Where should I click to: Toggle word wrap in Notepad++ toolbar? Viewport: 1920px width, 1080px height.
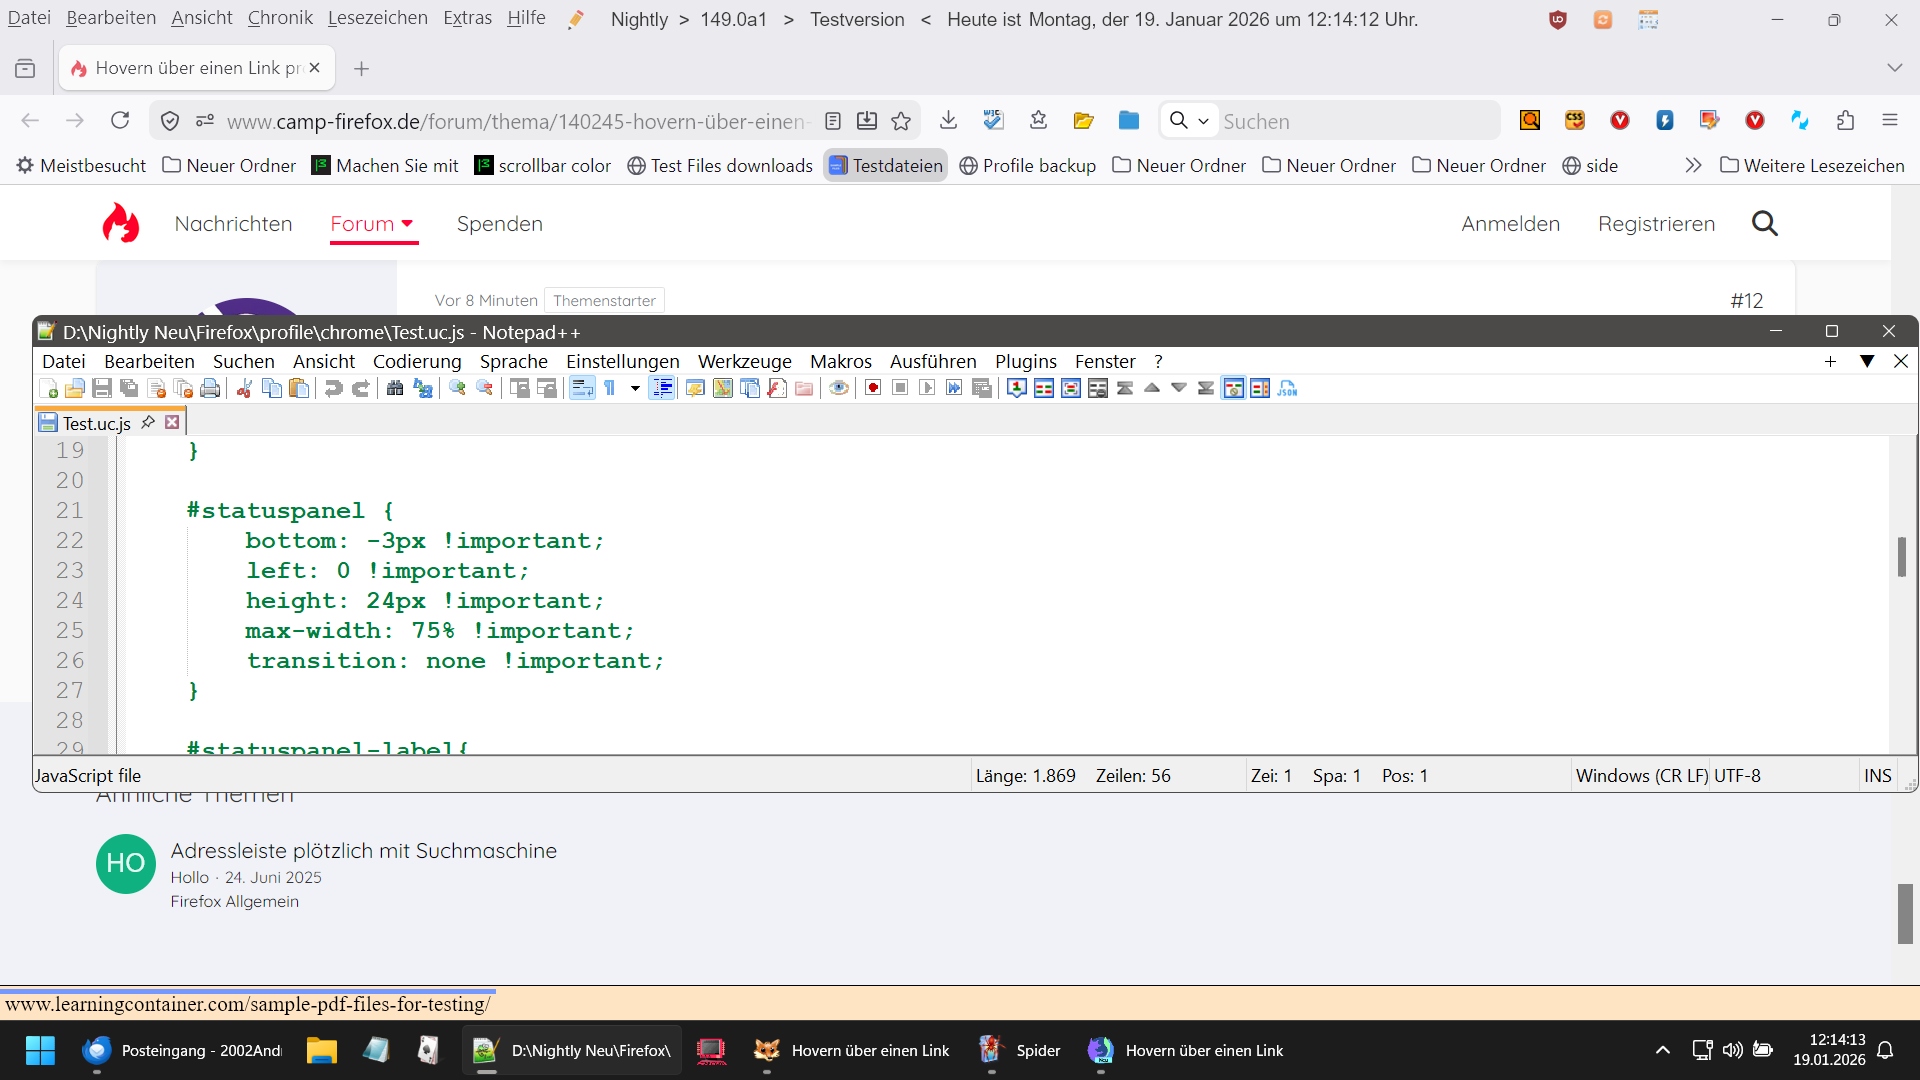tap(582, 388)
